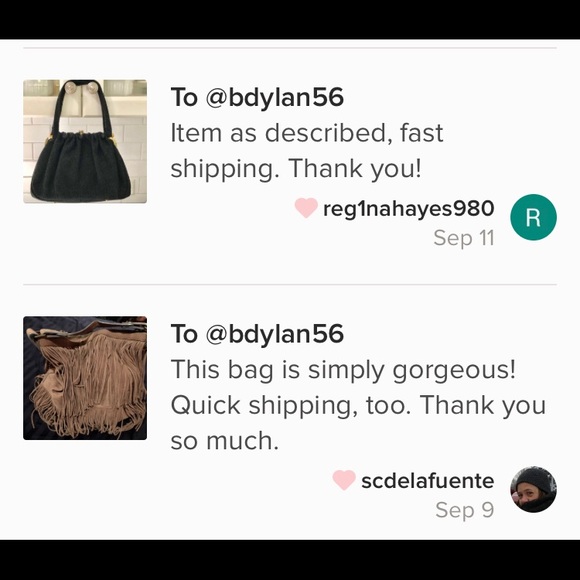
Task: Open @bdylan56 mention in second review
Action: coord(274,334)
